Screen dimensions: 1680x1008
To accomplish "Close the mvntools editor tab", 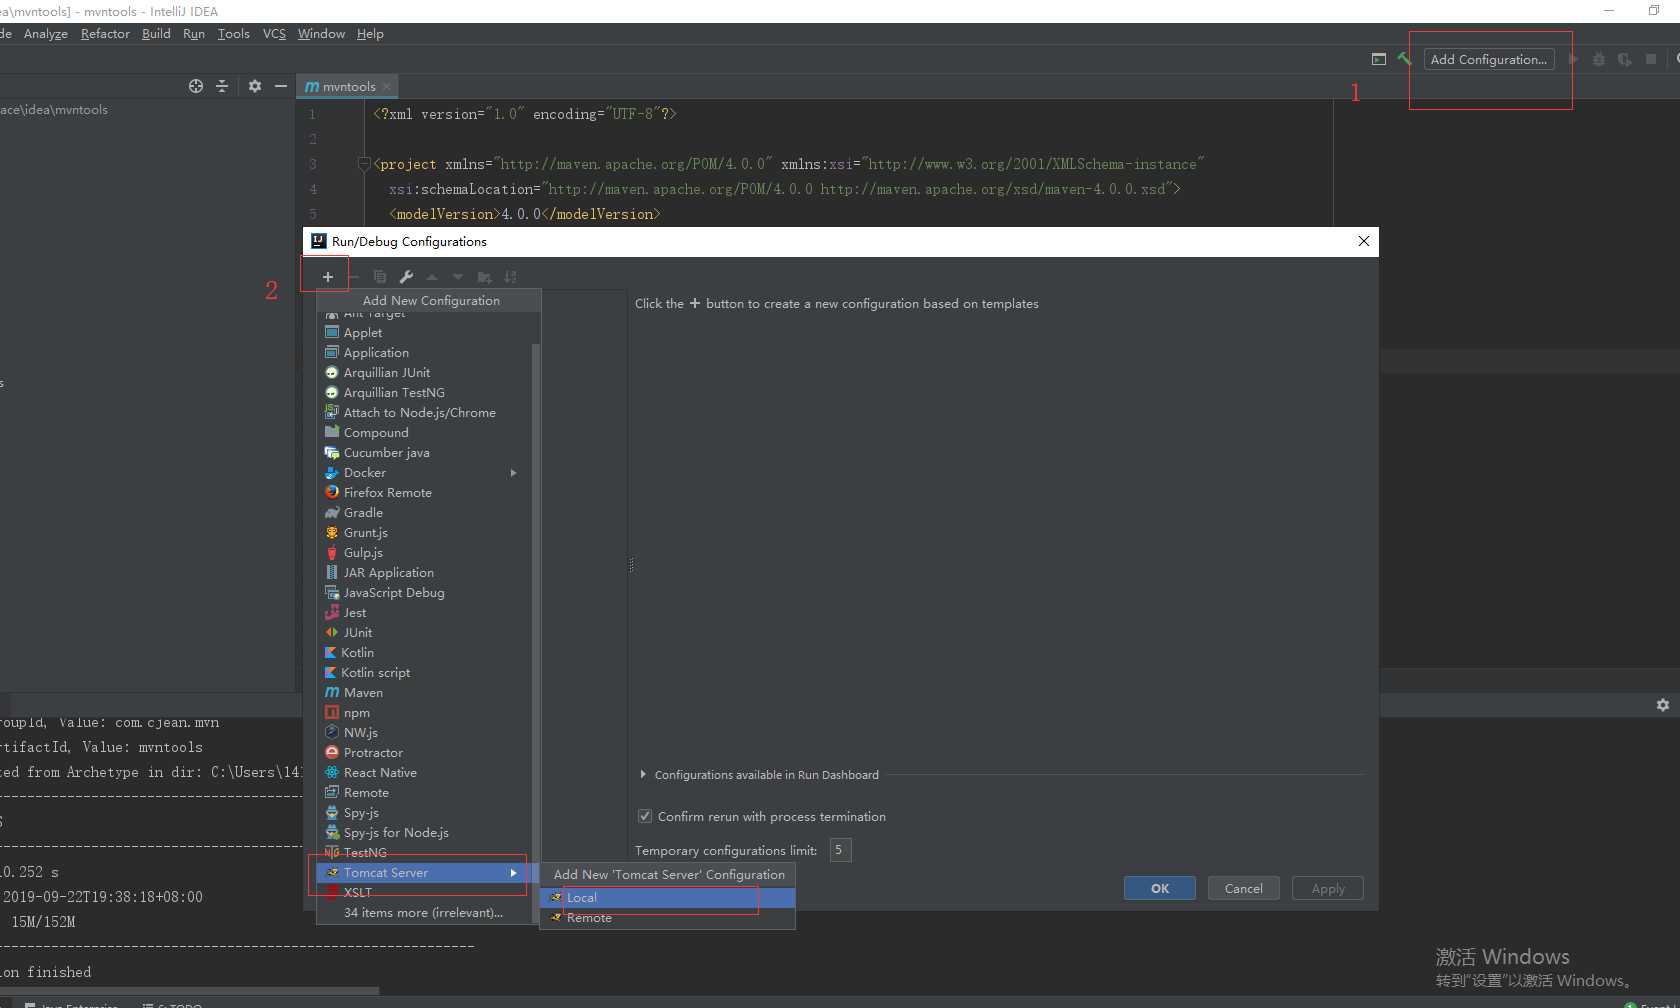I will coord(387,86).
